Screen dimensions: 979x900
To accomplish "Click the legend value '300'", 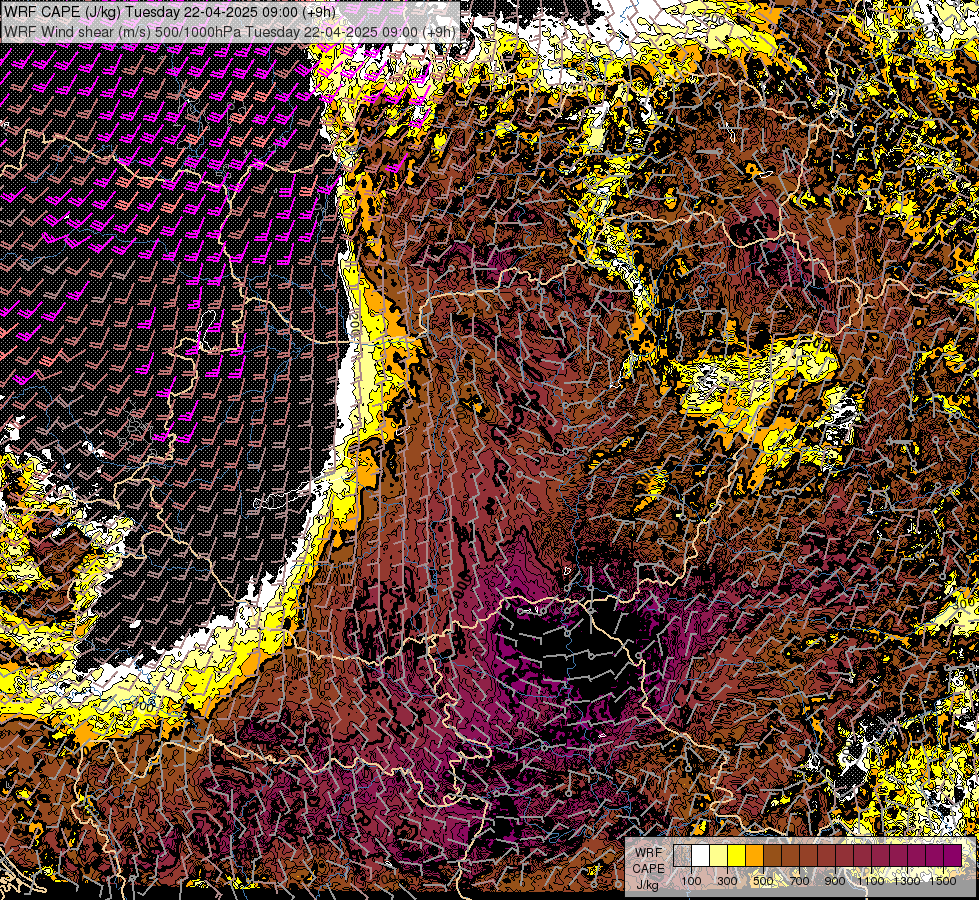I will [727, 881].
